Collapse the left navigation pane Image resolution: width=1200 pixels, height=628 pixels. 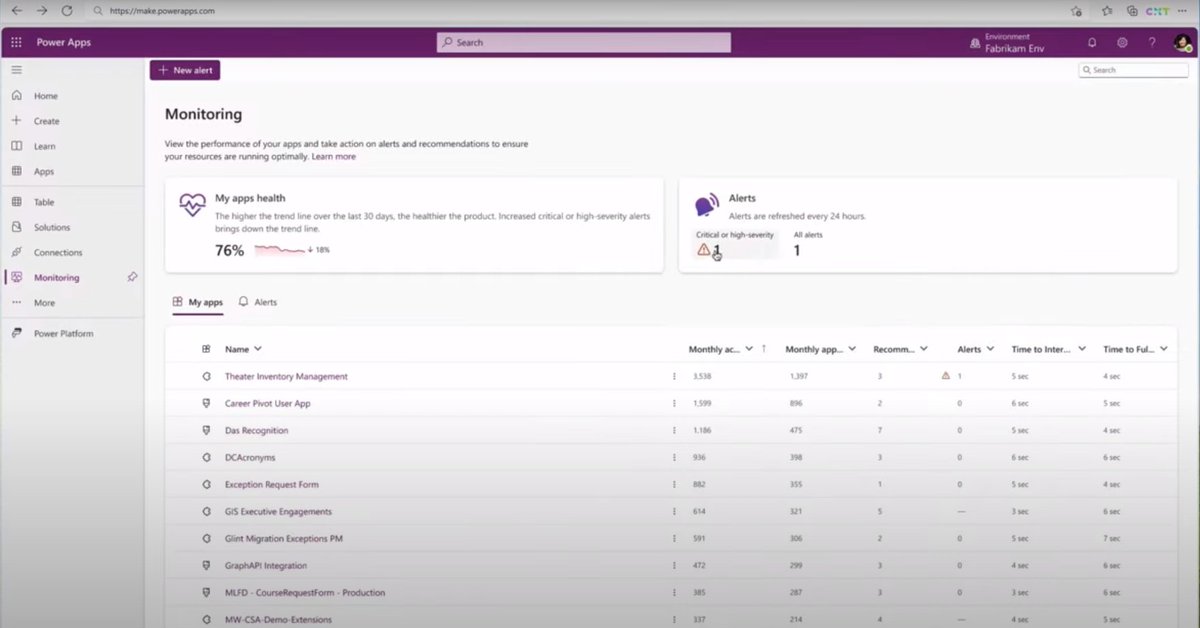[16, 70]
